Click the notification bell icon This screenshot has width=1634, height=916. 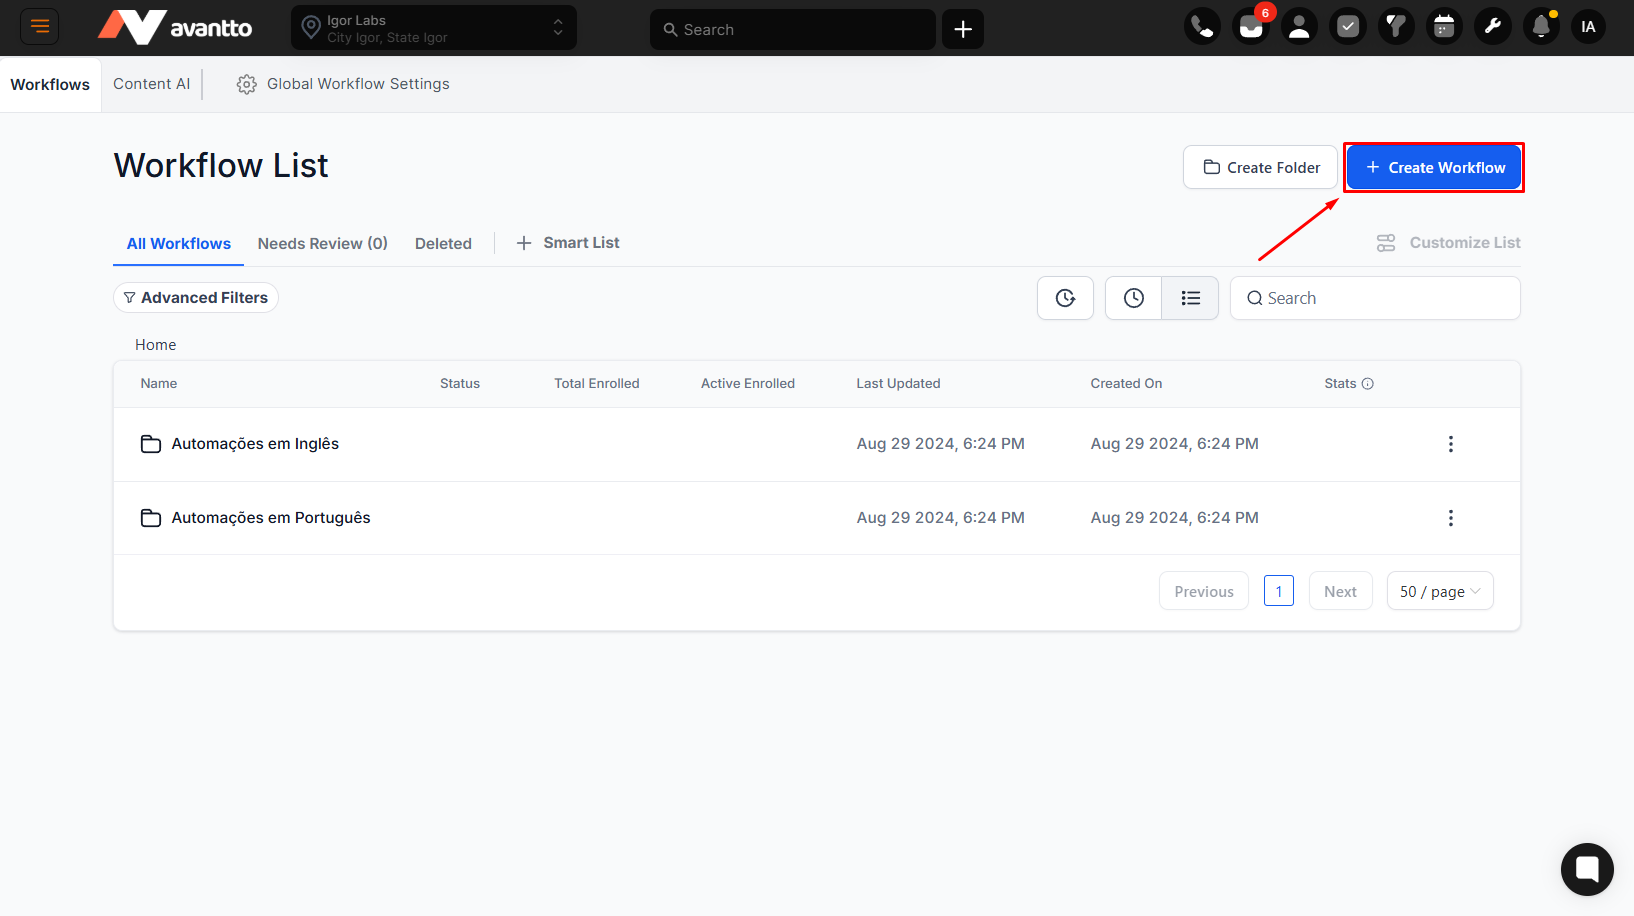[x=1541, y=27]
